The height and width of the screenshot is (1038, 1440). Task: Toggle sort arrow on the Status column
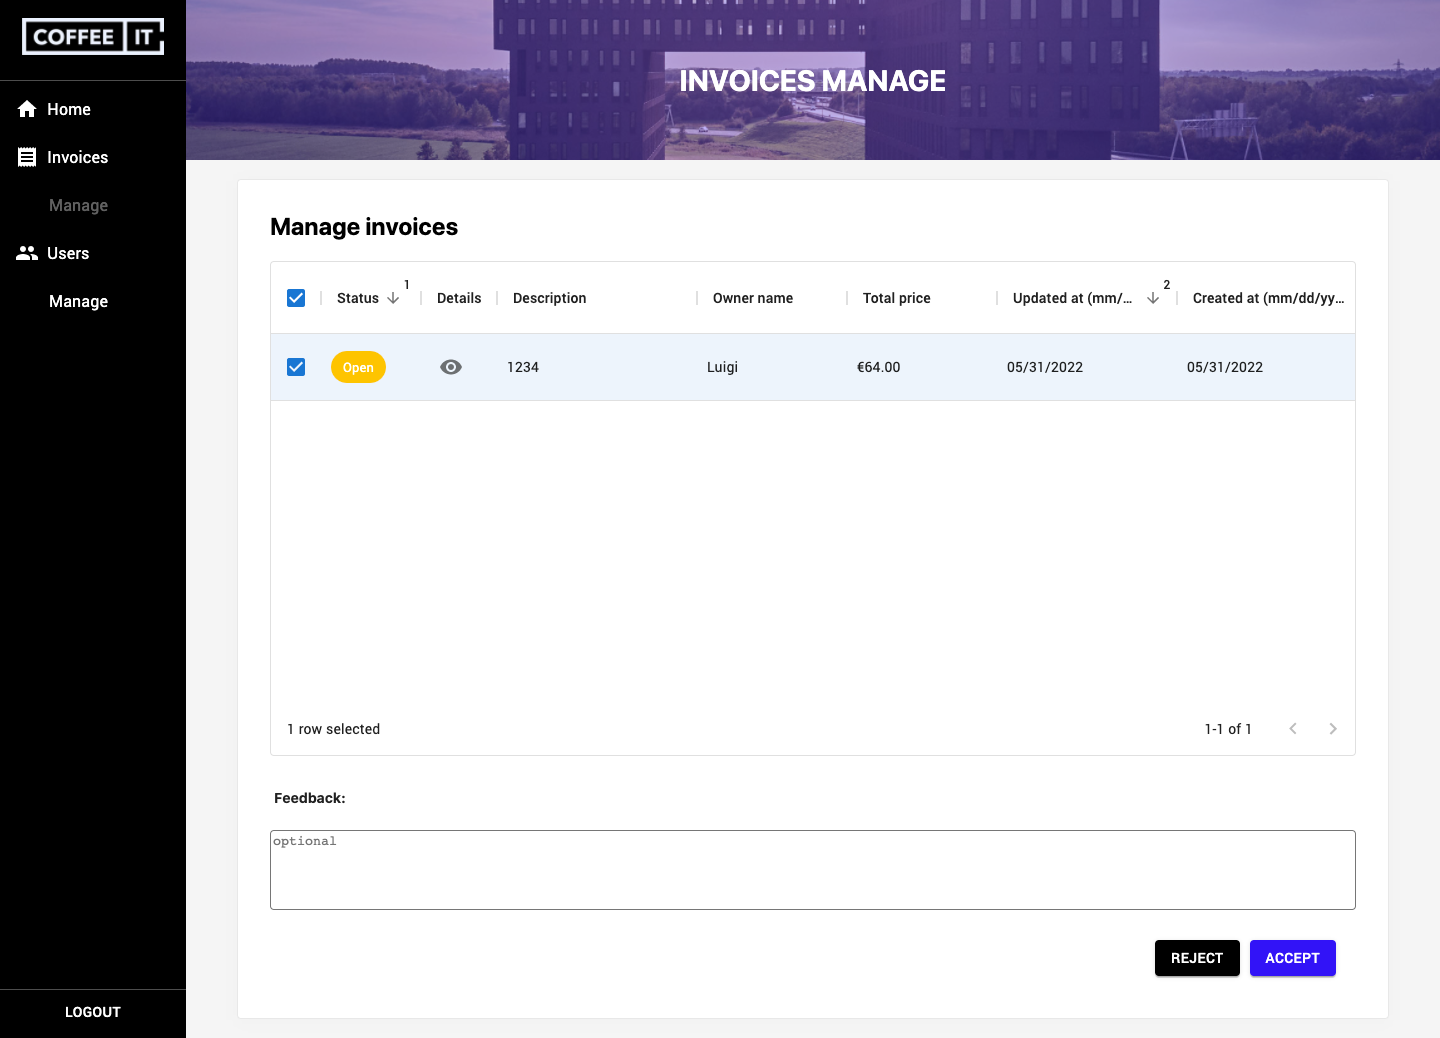[393, 298]
